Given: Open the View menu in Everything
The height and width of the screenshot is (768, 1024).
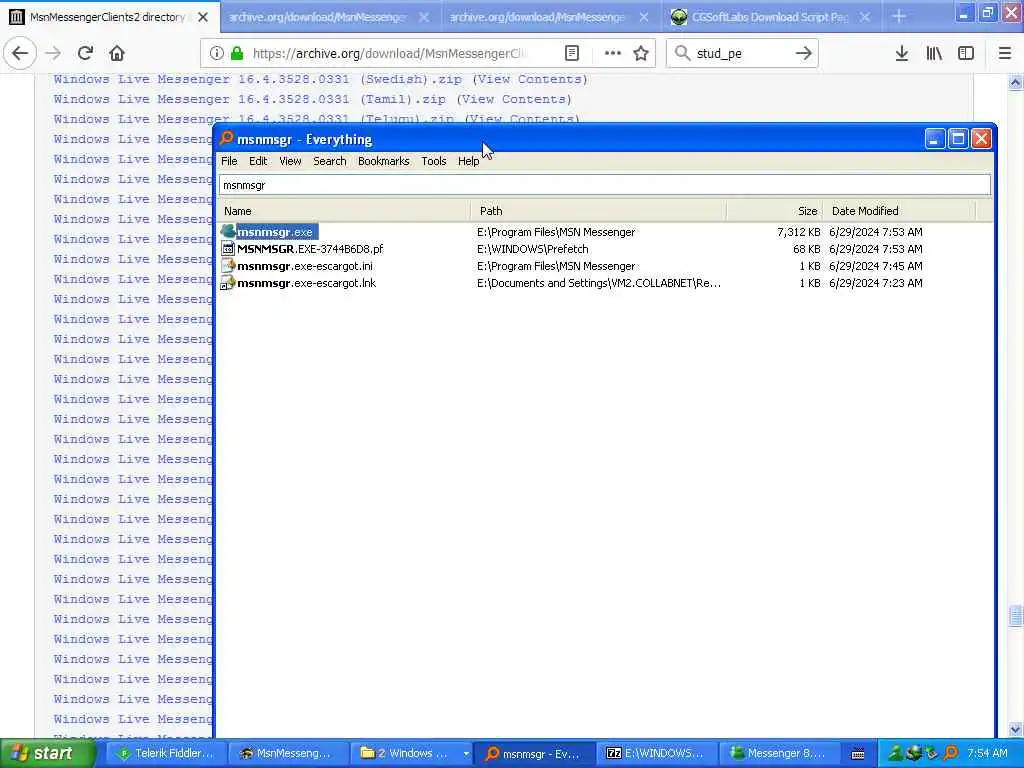Looking at the screenshot, I should [x=290, y=161].
